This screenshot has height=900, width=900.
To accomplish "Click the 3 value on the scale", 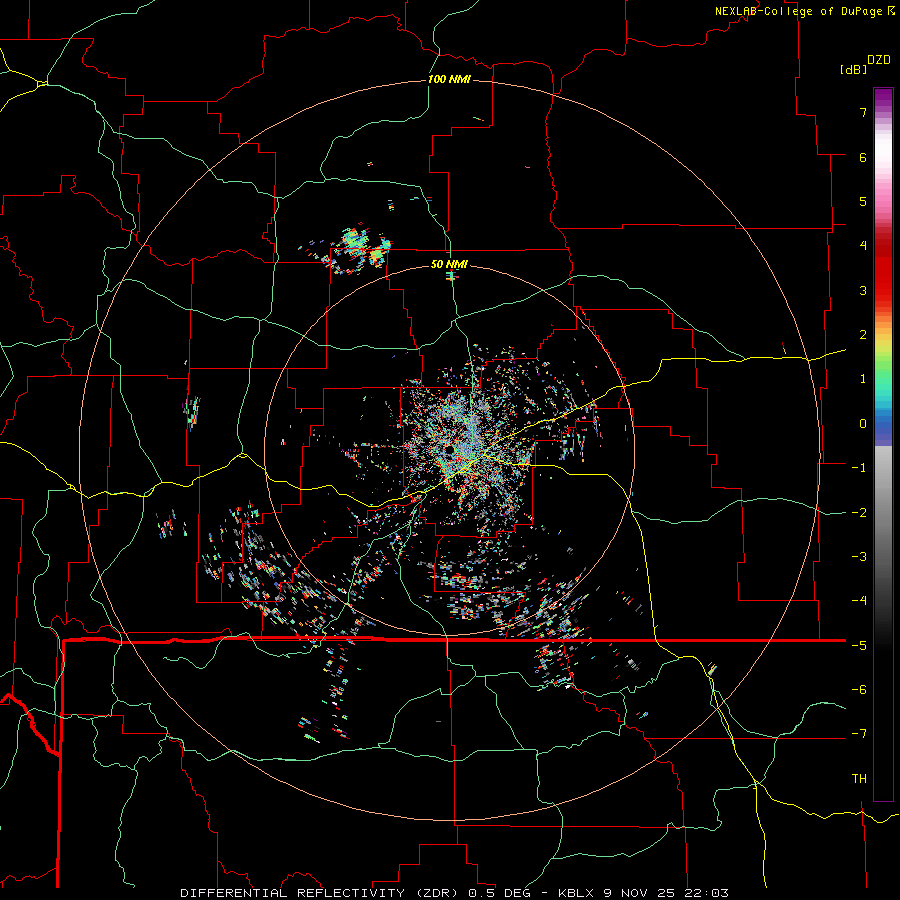I will tap(863, 290).
